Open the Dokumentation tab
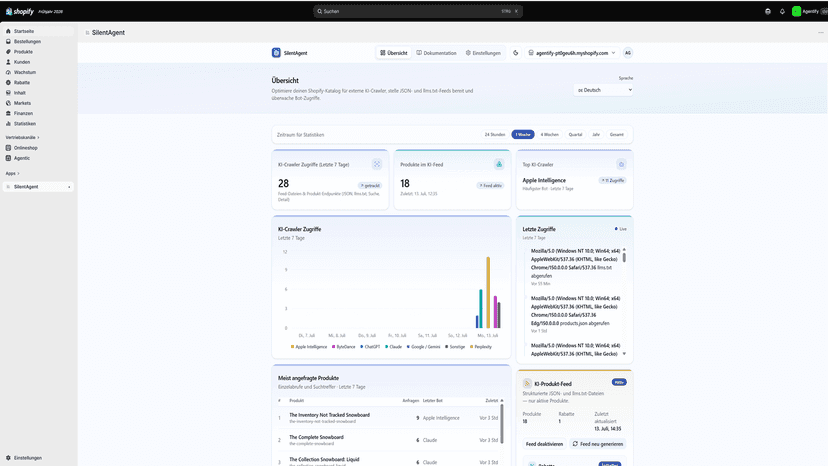828x466 pixels. tap(436, 53)
